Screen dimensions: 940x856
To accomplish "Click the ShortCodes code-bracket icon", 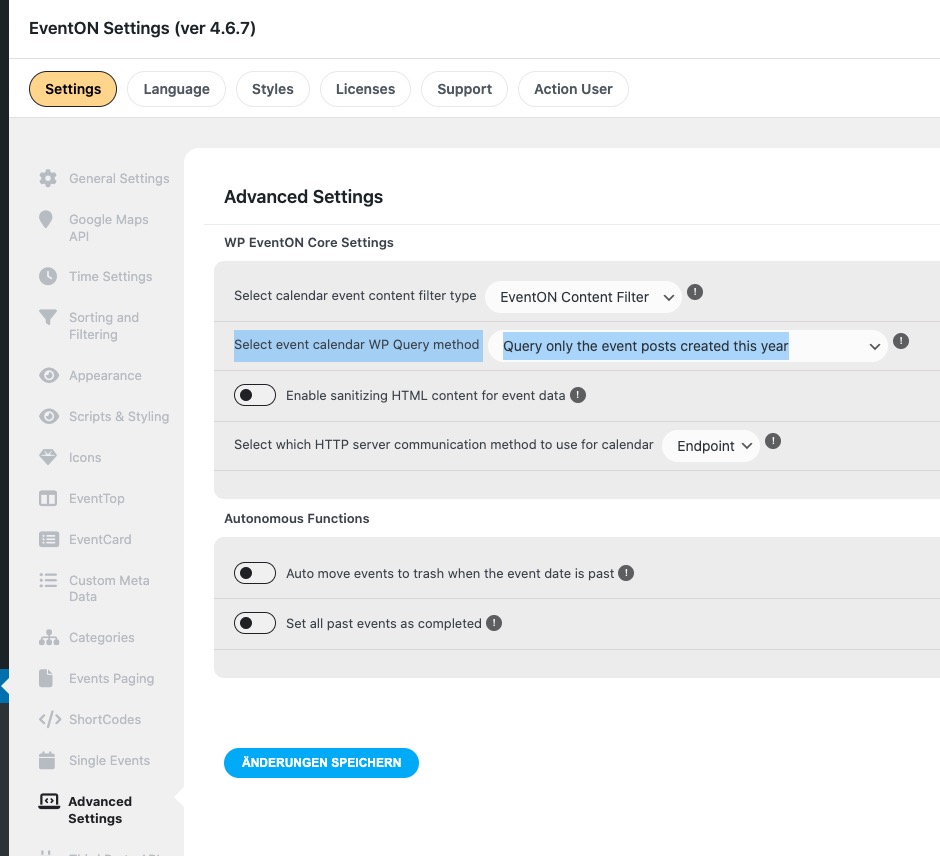I will click(50, 719).
